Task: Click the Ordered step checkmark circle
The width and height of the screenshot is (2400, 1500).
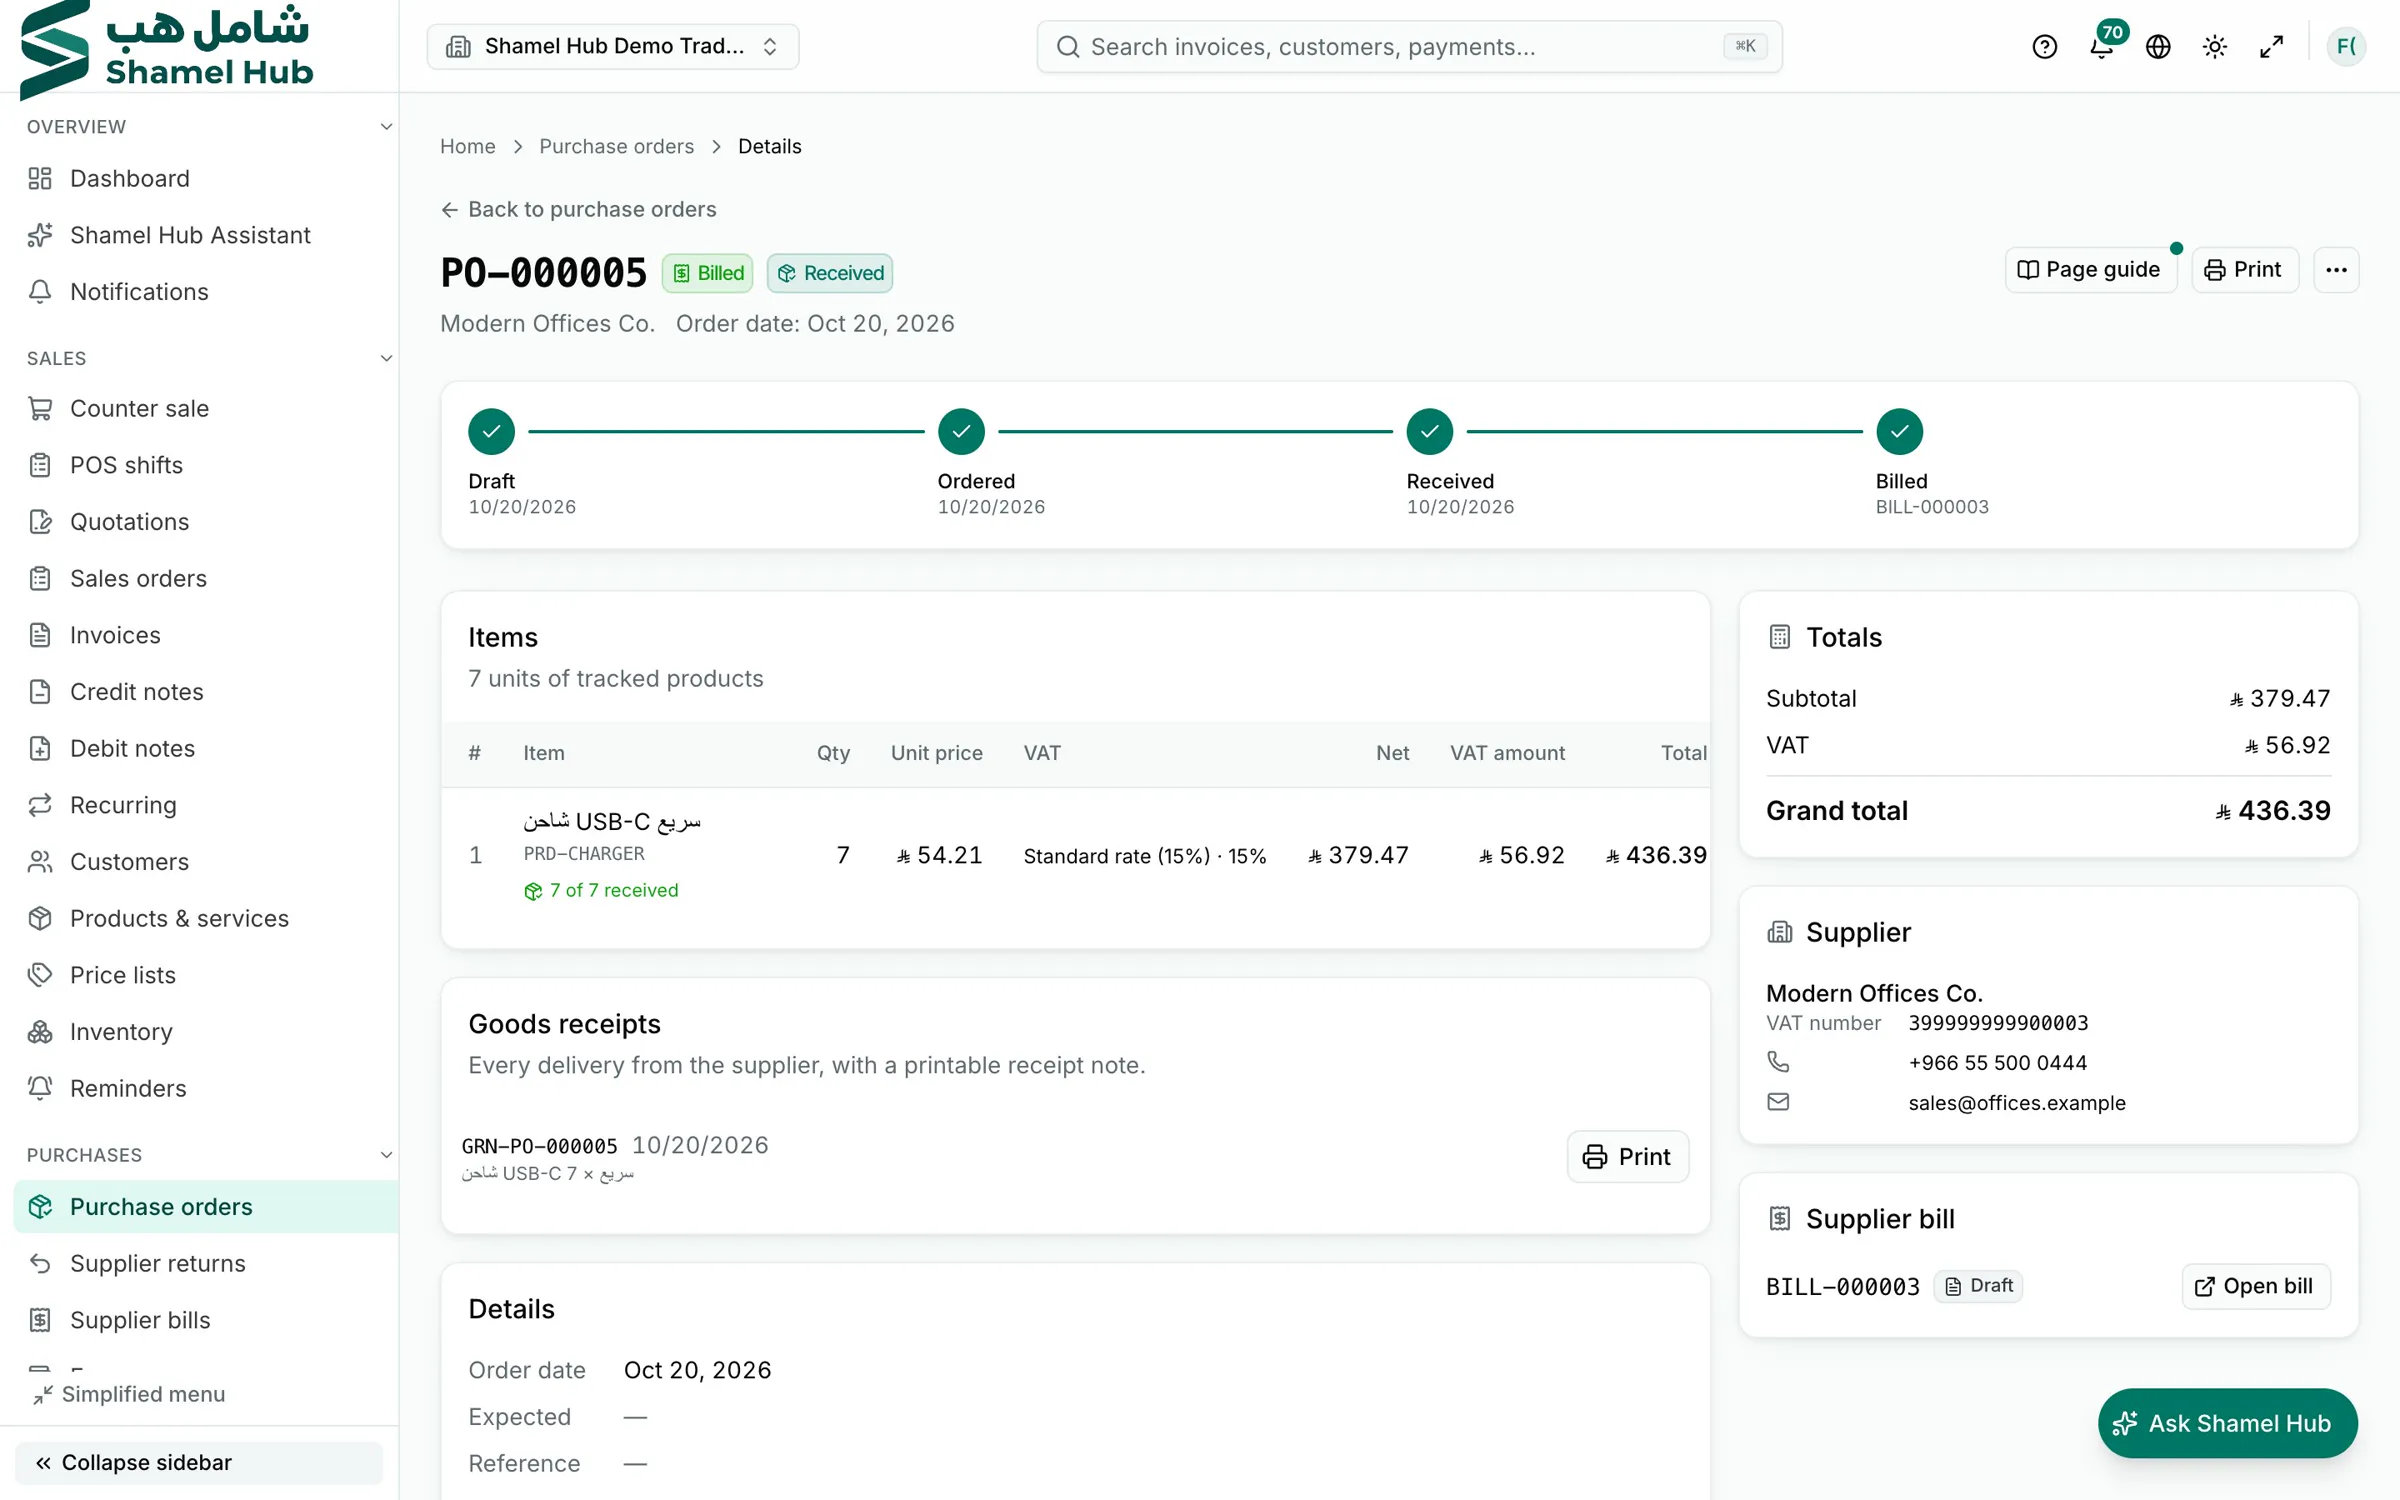Action: pyautogui.click(x=961, y=432)
